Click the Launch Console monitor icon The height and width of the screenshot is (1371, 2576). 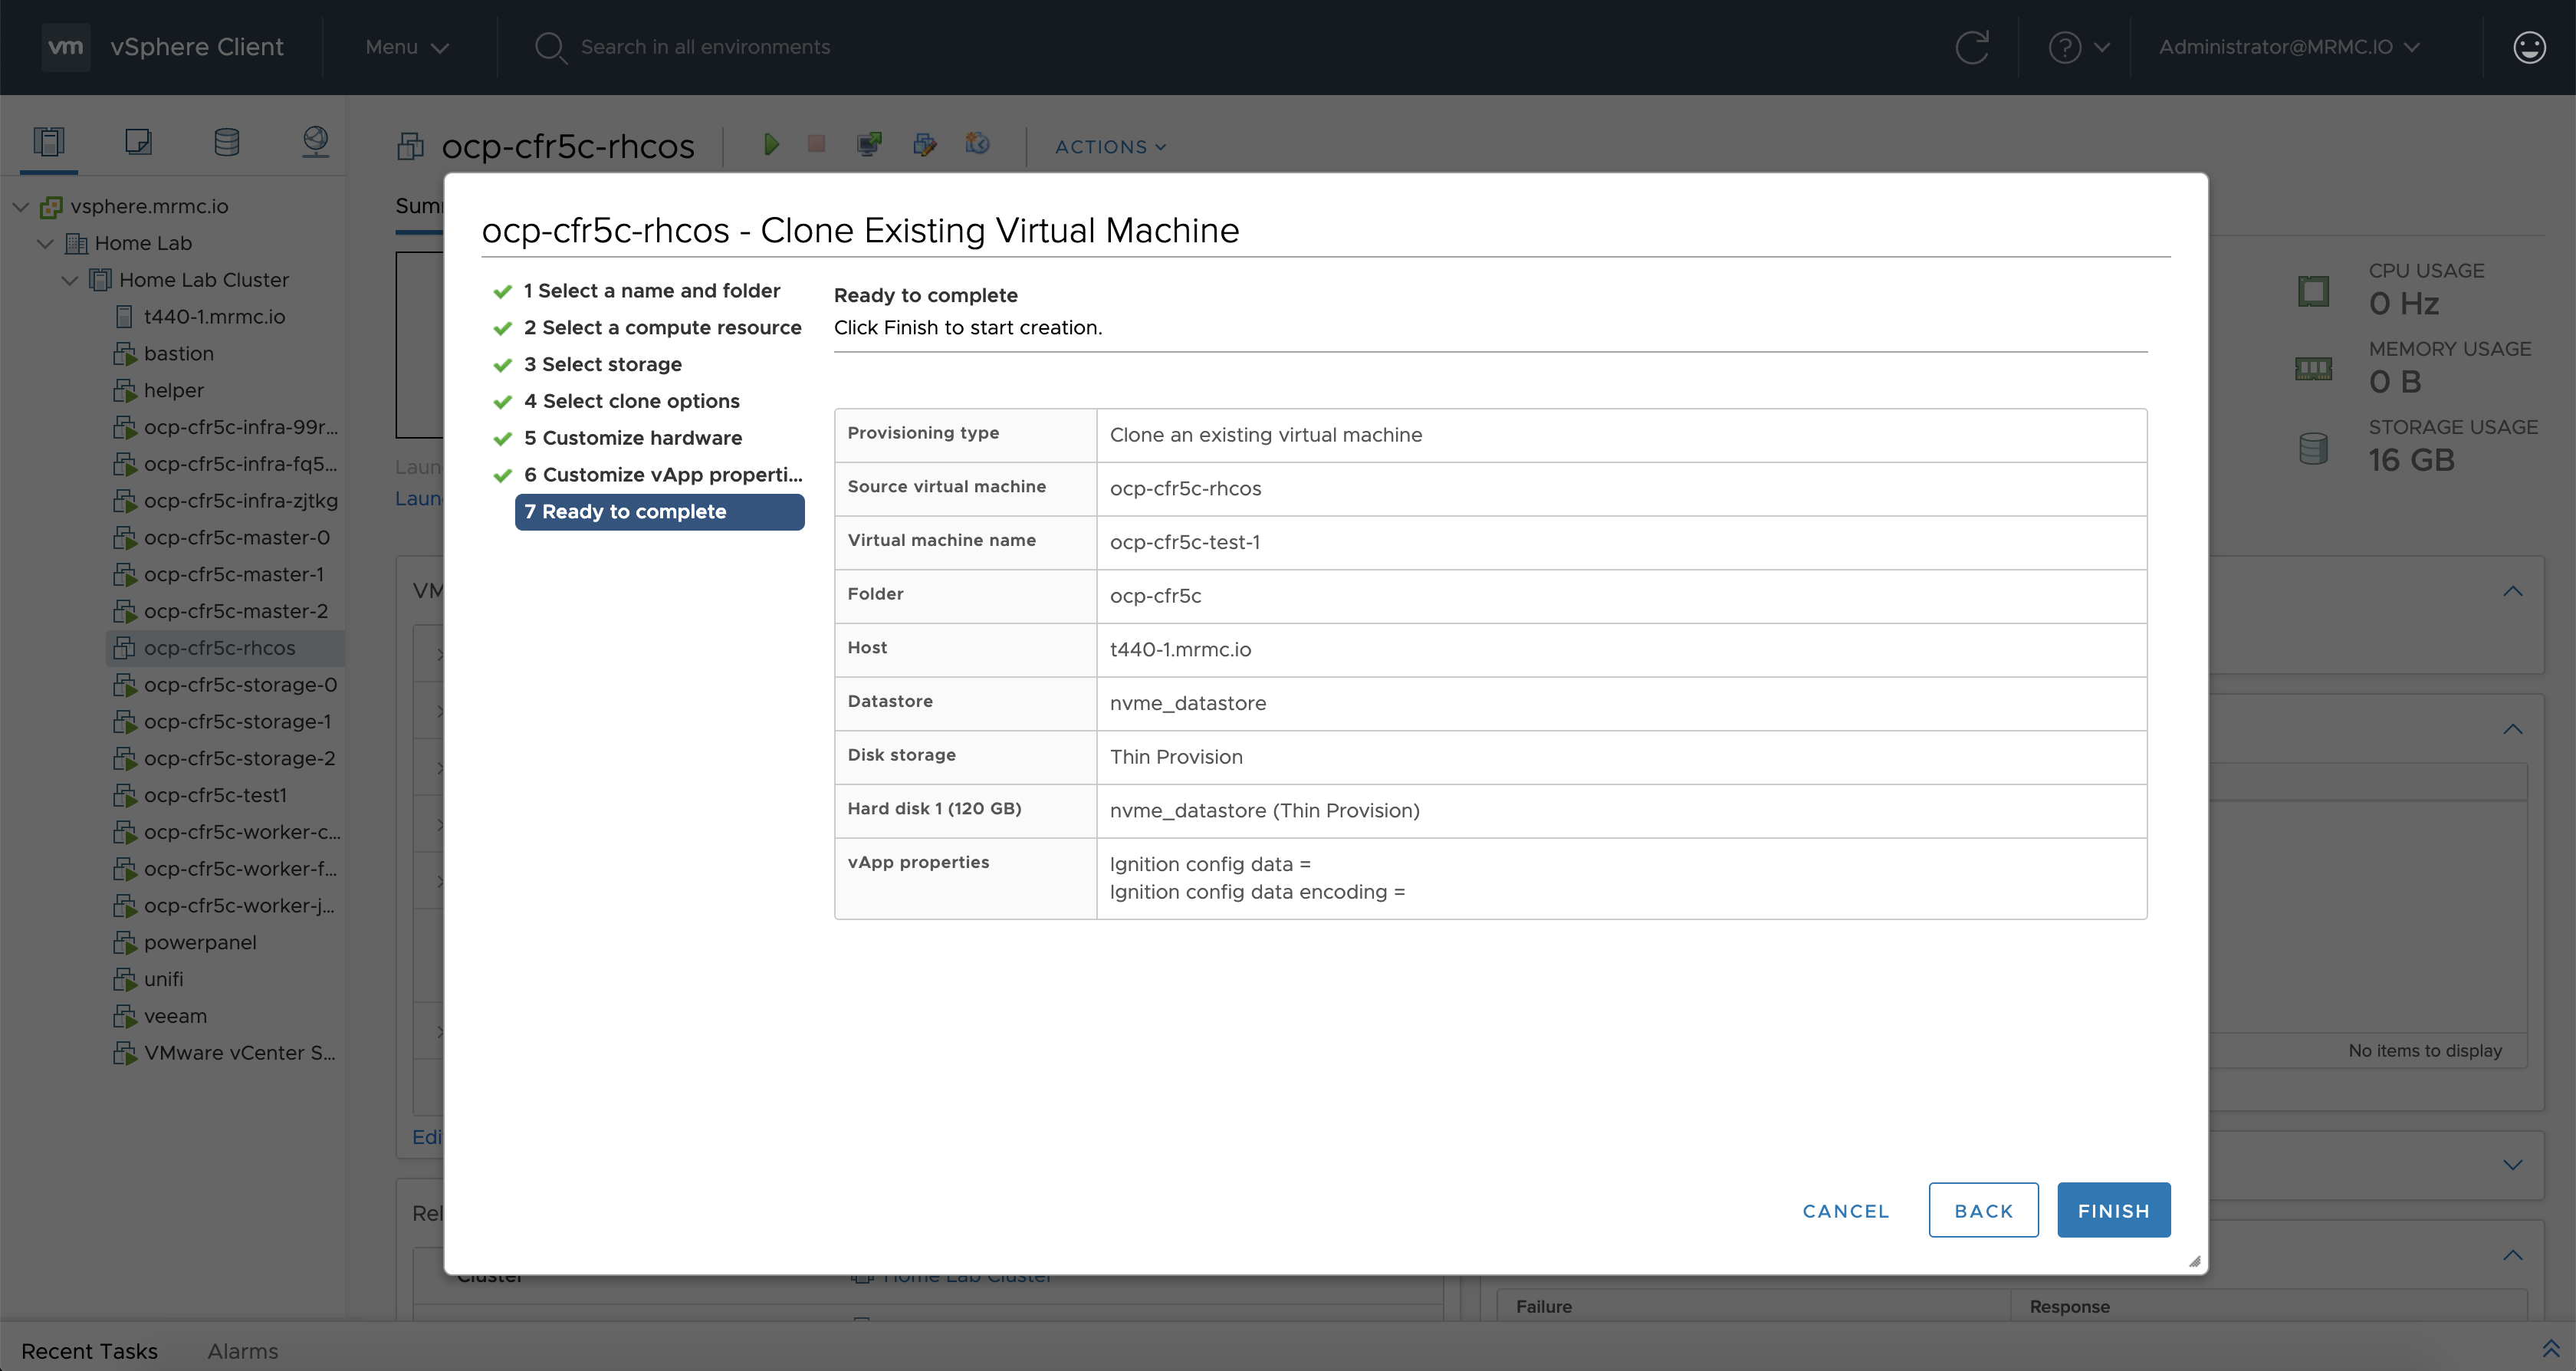click(x=869, y=145)
